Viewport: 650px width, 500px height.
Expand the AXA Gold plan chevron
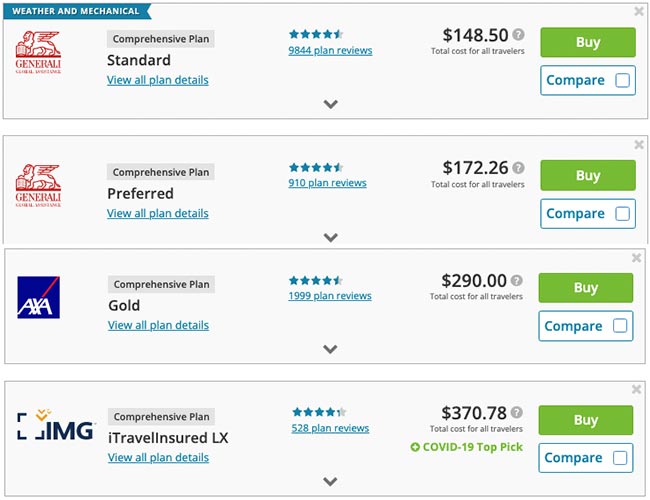coord(331,349)
